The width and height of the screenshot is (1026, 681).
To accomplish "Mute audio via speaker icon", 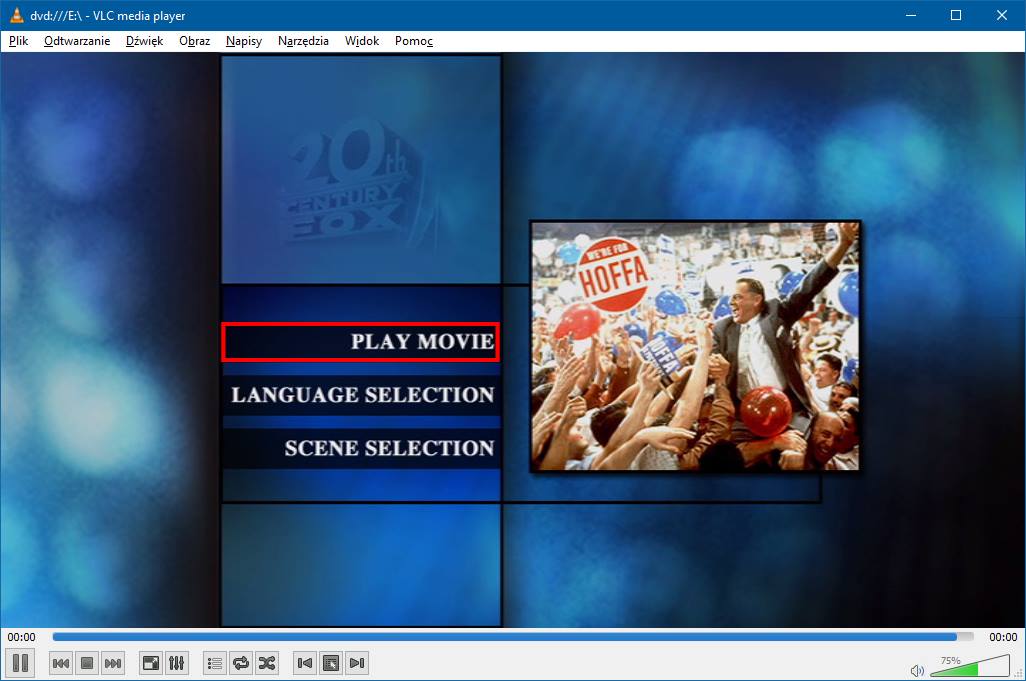I will point(917,671).
